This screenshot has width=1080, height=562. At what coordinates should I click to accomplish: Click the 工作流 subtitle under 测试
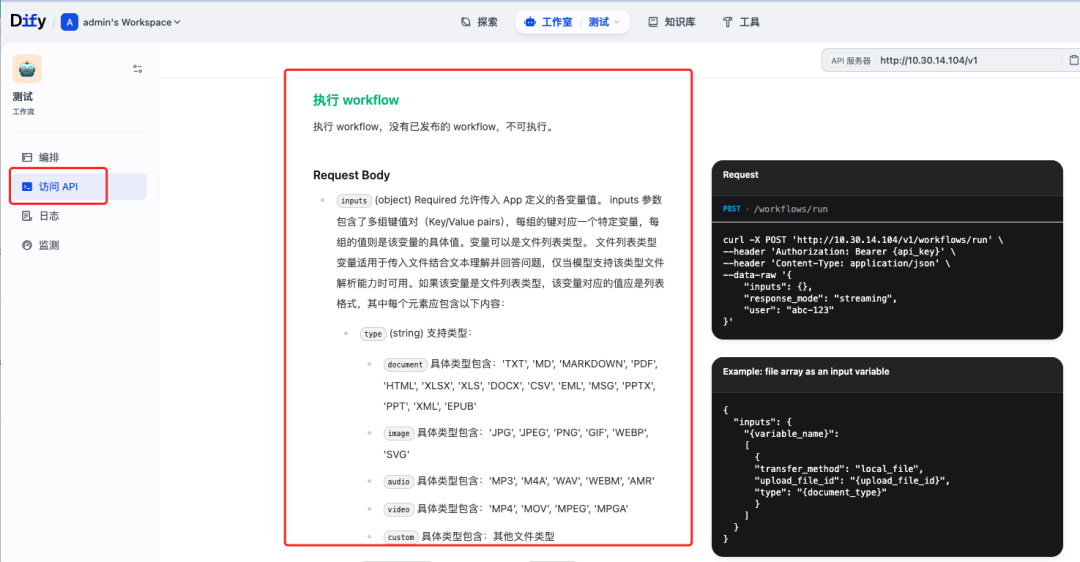[x=23, y=112]
